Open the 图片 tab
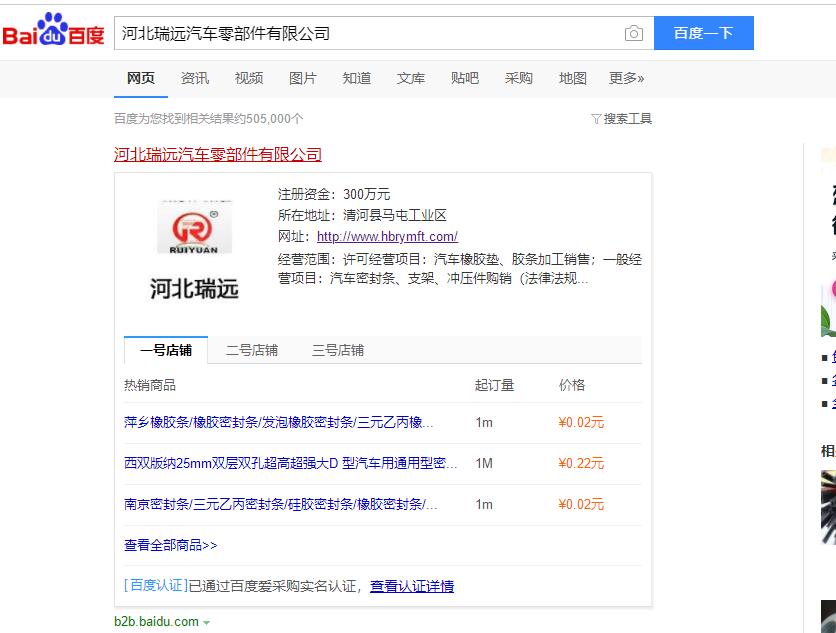 303,78
